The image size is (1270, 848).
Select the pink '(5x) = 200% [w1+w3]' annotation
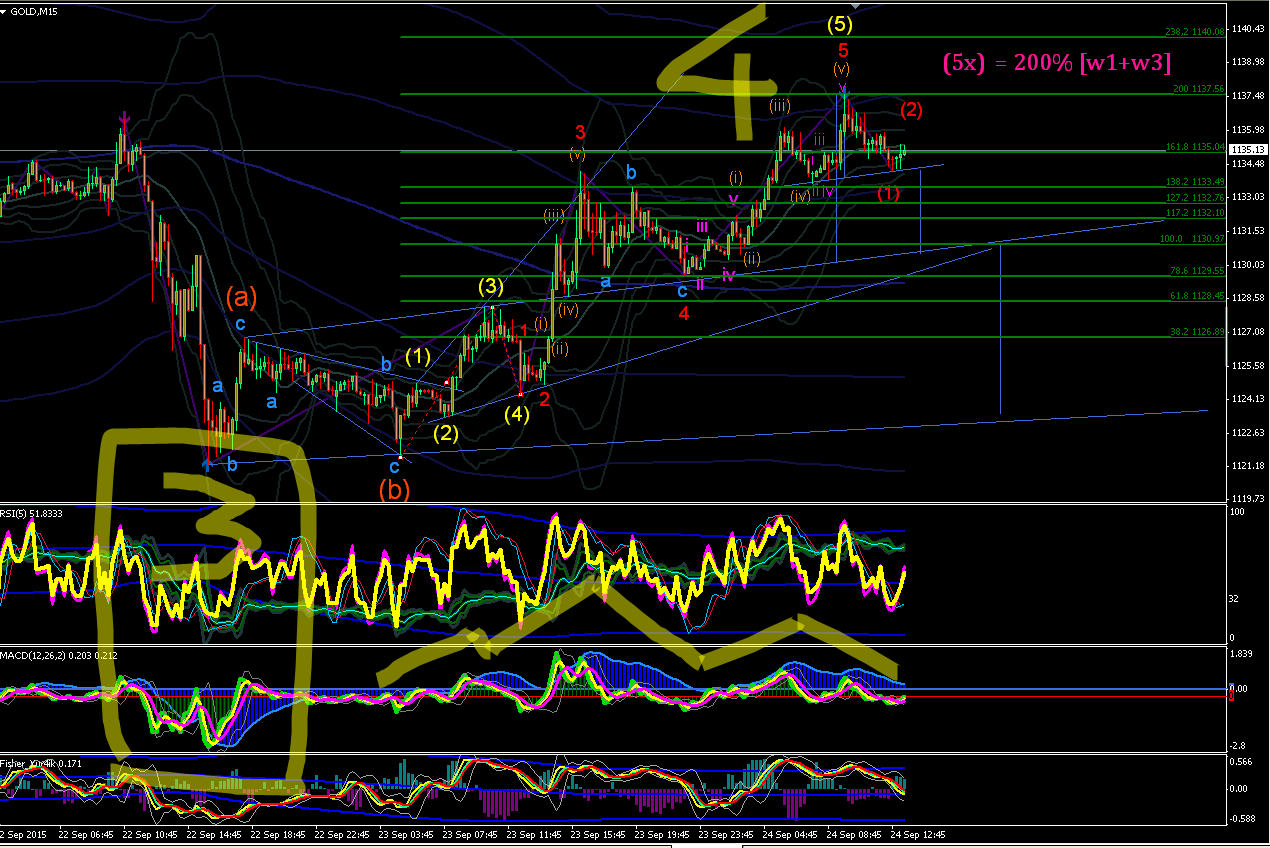pyautogui.click(x=1058, y=62)
